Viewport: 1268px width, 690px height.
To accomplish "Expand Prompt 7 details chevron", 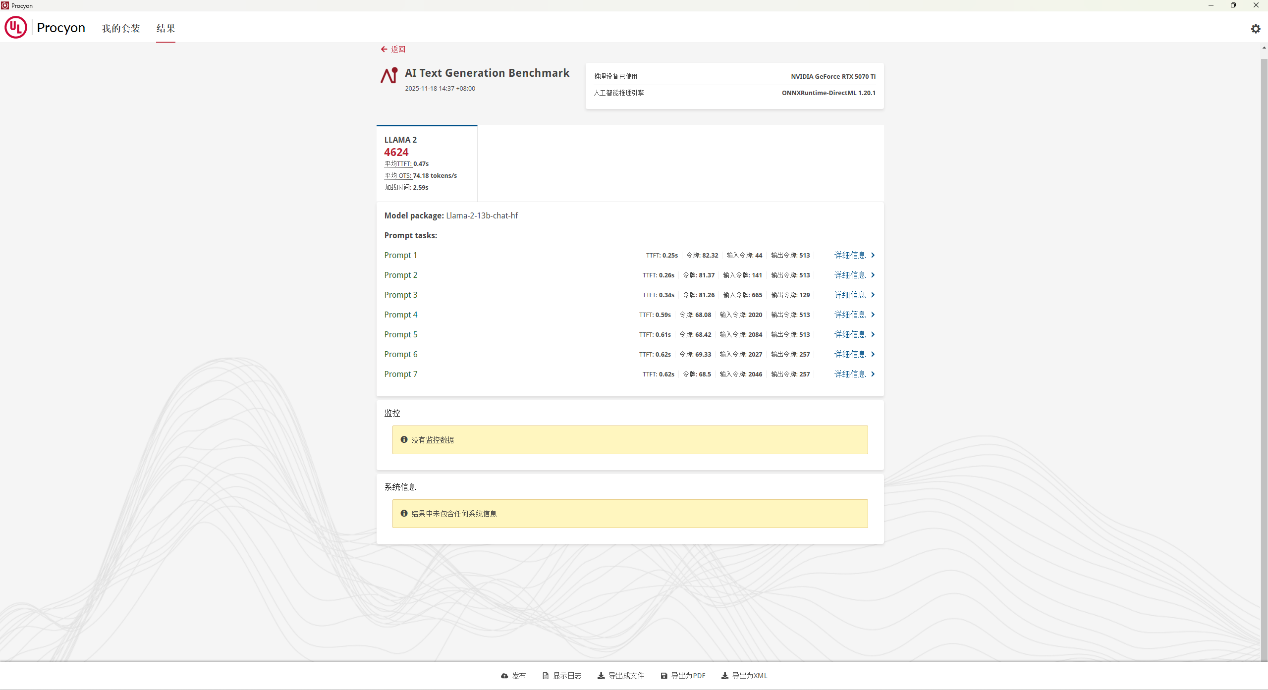I will coord(873,374).
